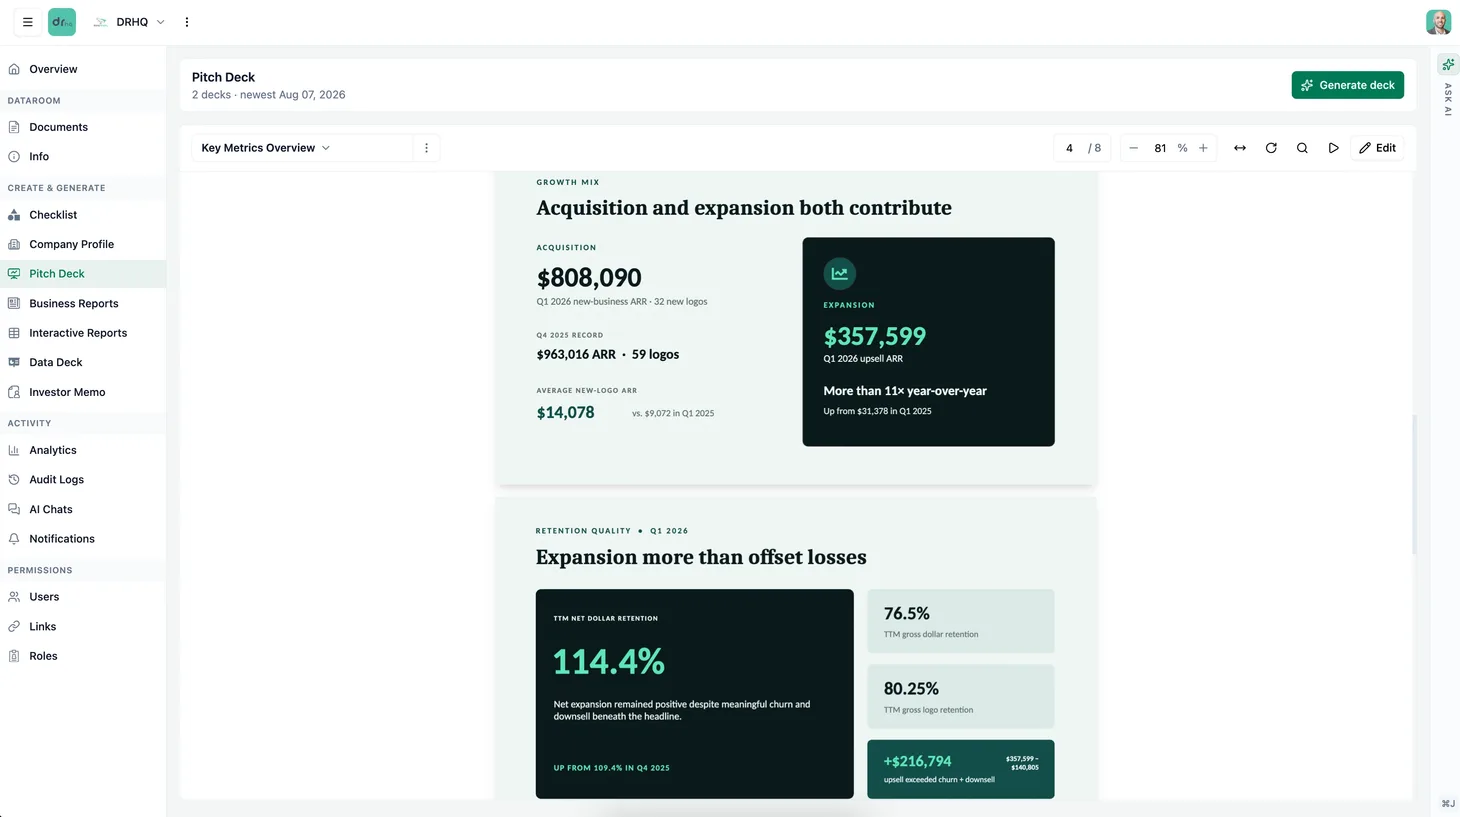Viewport: 1460px width, 817px height.
Task: Open Investor Memo
Action: pyautogui.click(x=67, y=392)
